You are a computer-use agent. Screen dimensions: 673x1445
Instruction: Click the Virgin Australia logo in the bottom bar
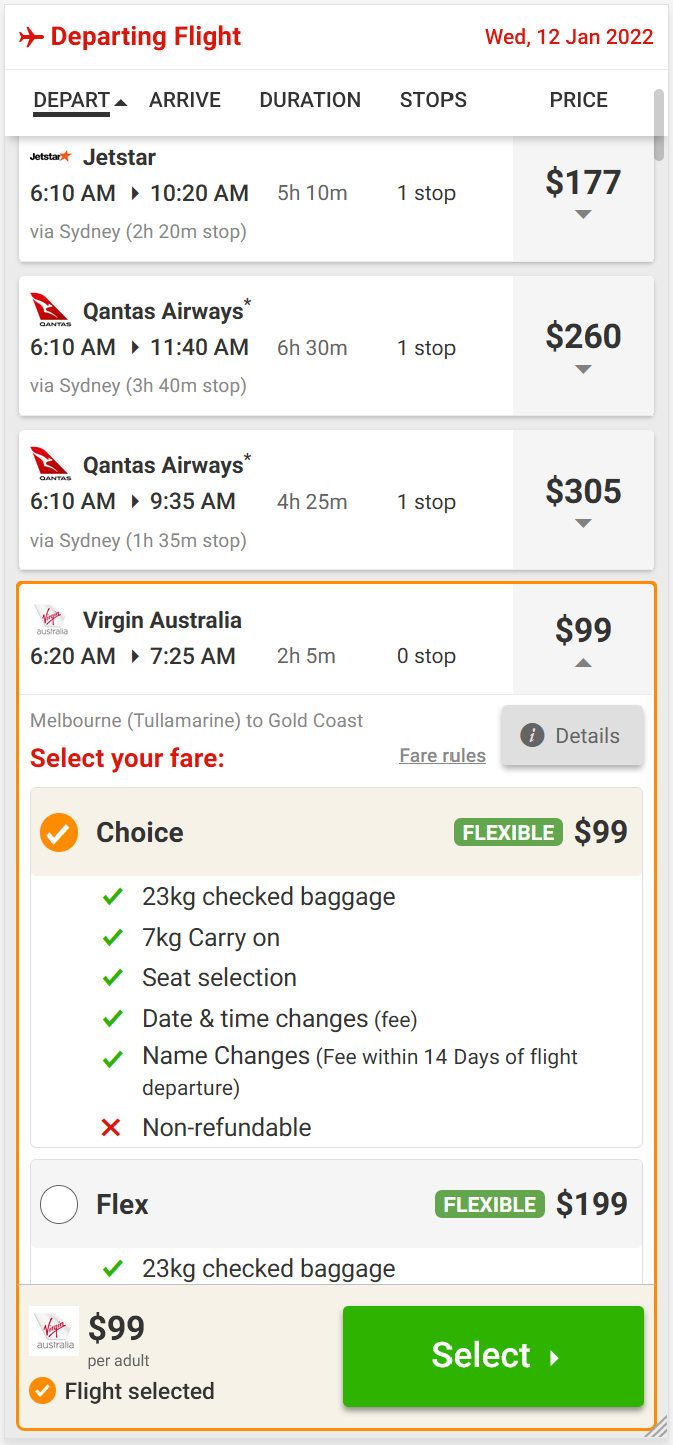(x=52, y=1330)
